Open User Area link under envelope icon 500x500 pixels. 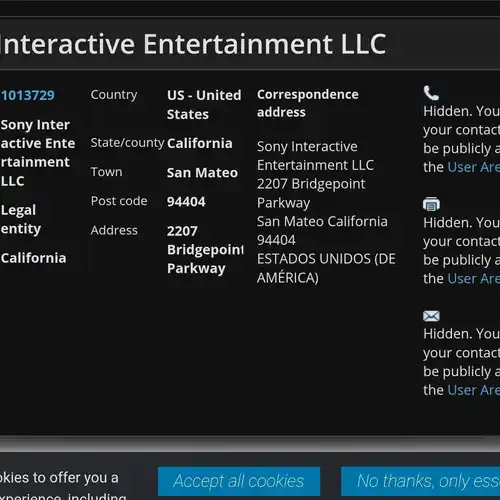[474, 390]
